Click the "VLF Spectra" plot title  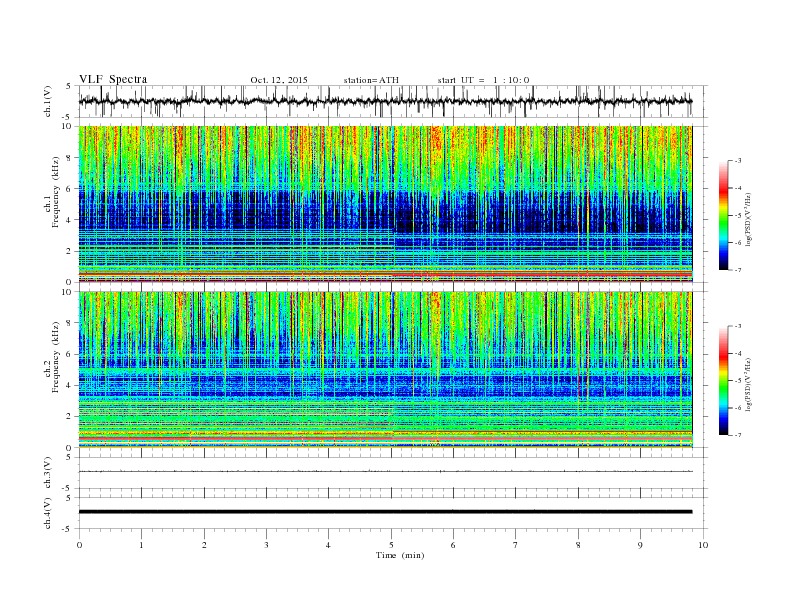point(113,79)
